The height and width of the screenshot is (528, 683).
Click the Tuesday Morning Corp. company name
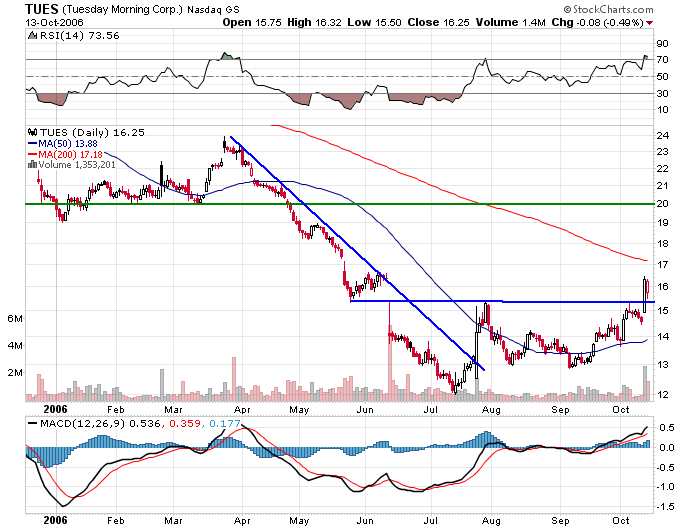coord(122,9)
